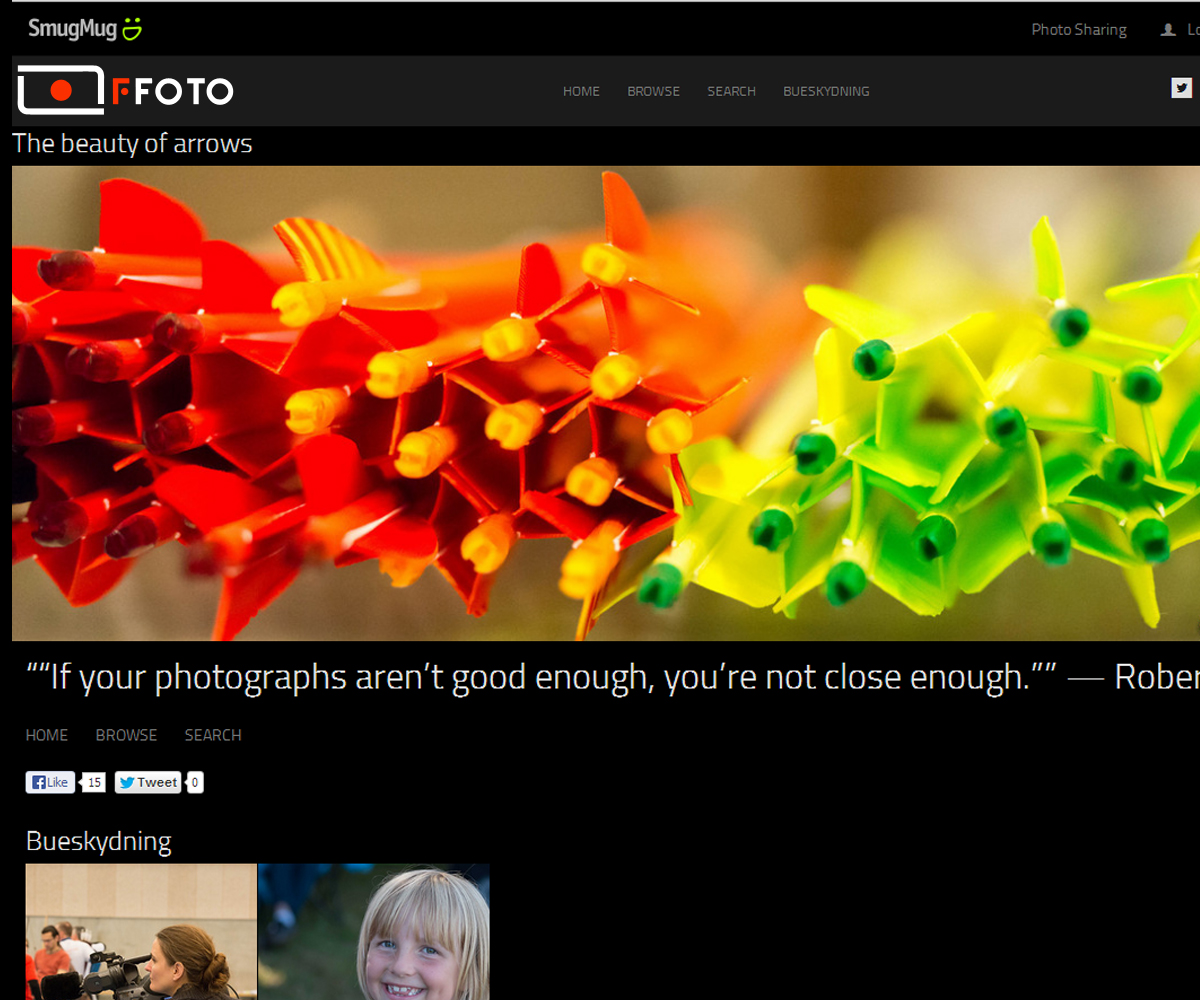View Facebook like count 15

click(x=94, y=783)
